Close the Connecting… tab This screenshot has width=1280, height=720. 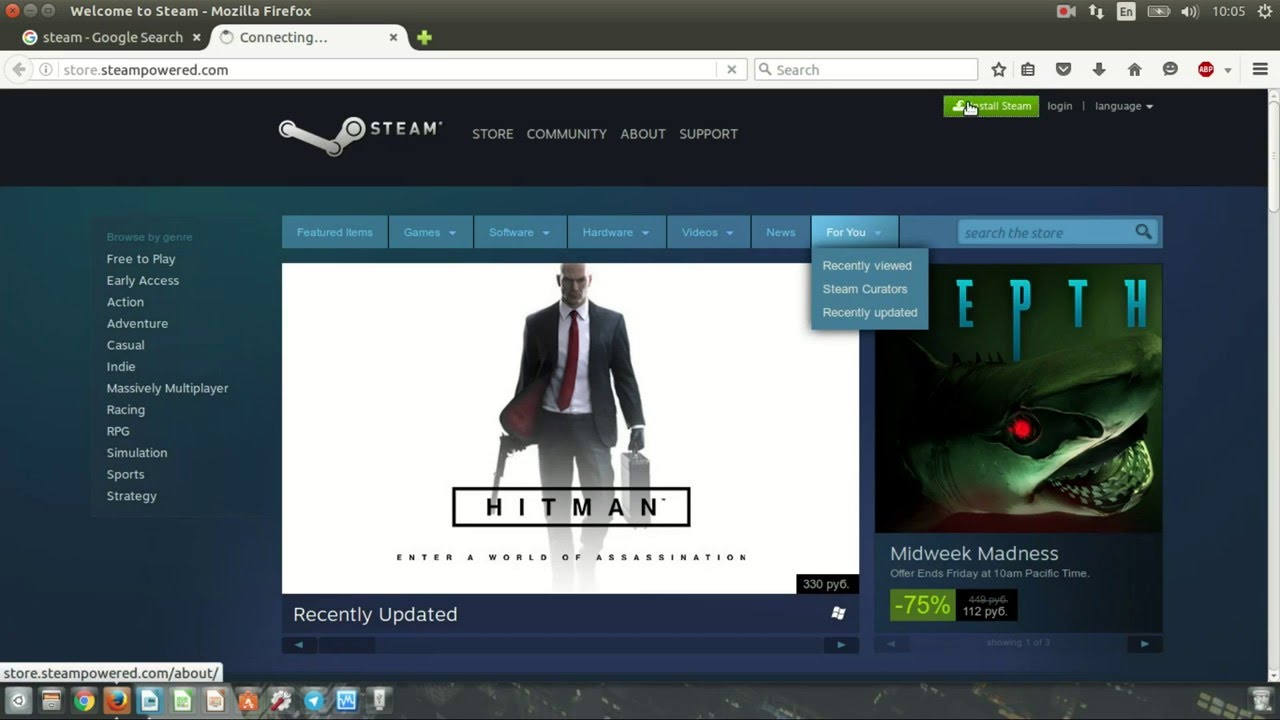(393, 38)
